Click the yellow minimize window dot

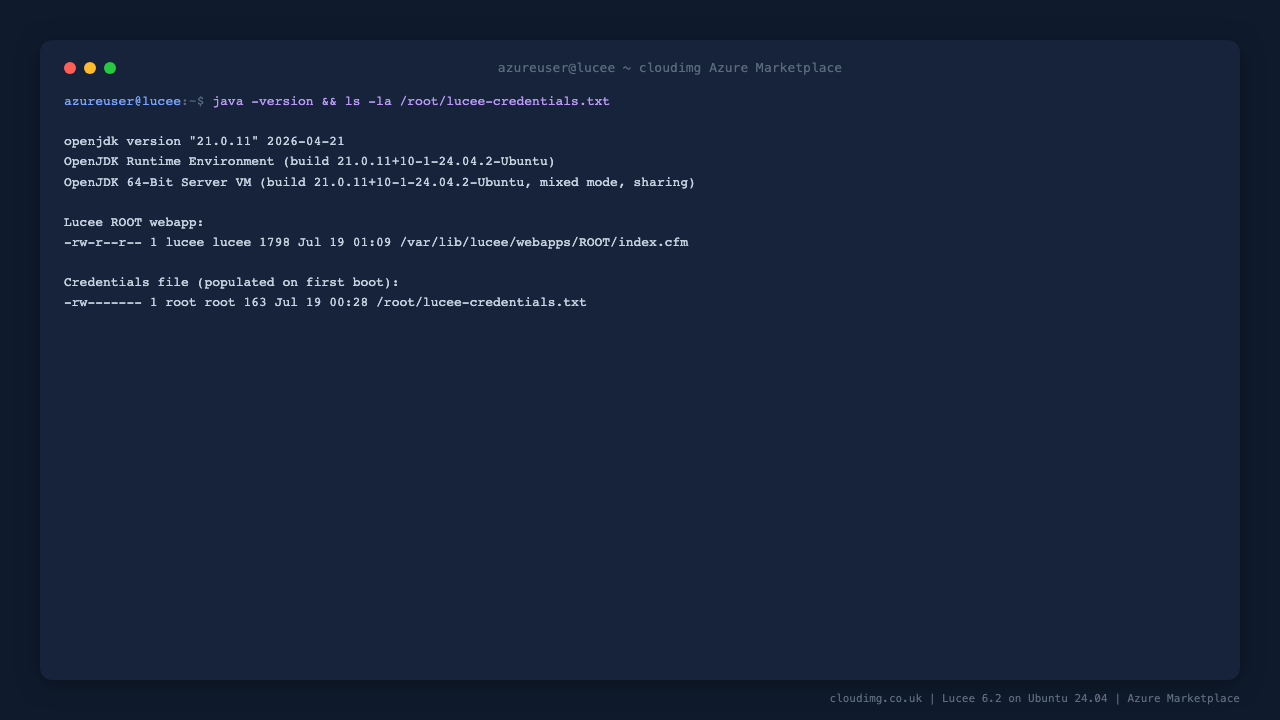tap(90, 68)
